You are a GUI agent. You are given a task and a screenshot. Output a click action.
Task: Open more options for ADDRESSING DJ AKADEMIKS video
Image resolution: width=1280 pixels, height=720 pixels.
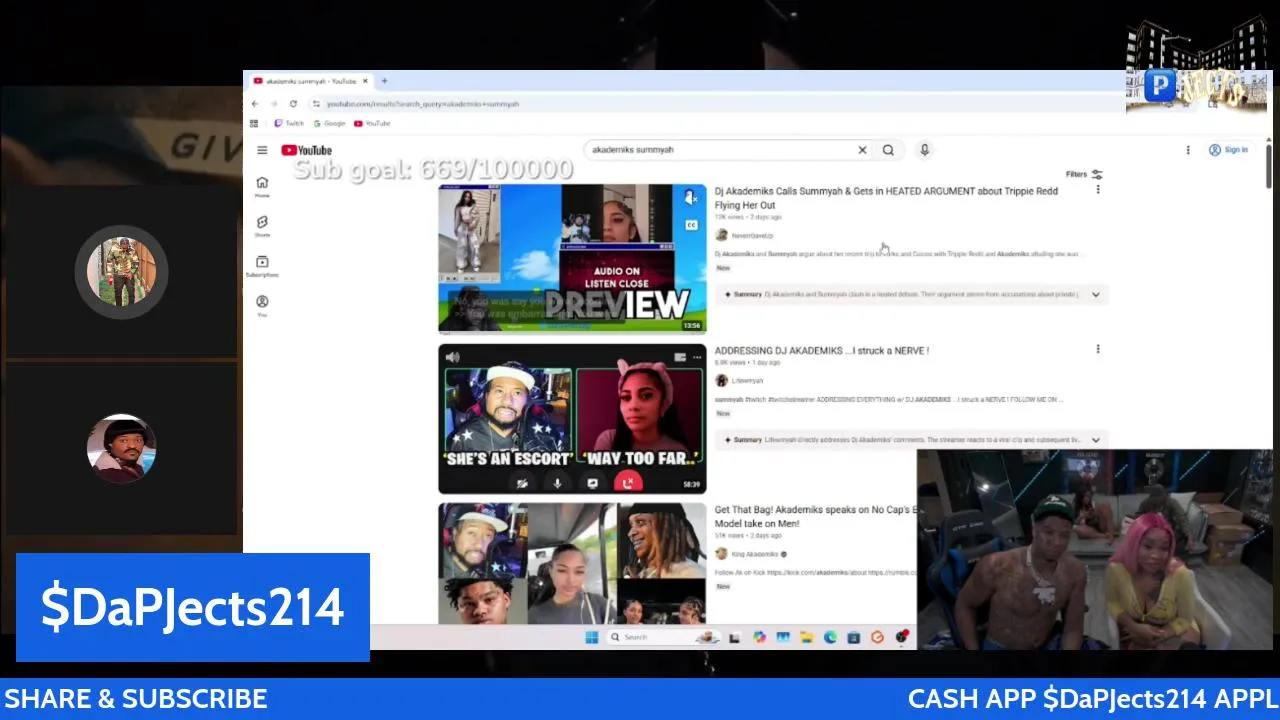(1098, 349)
